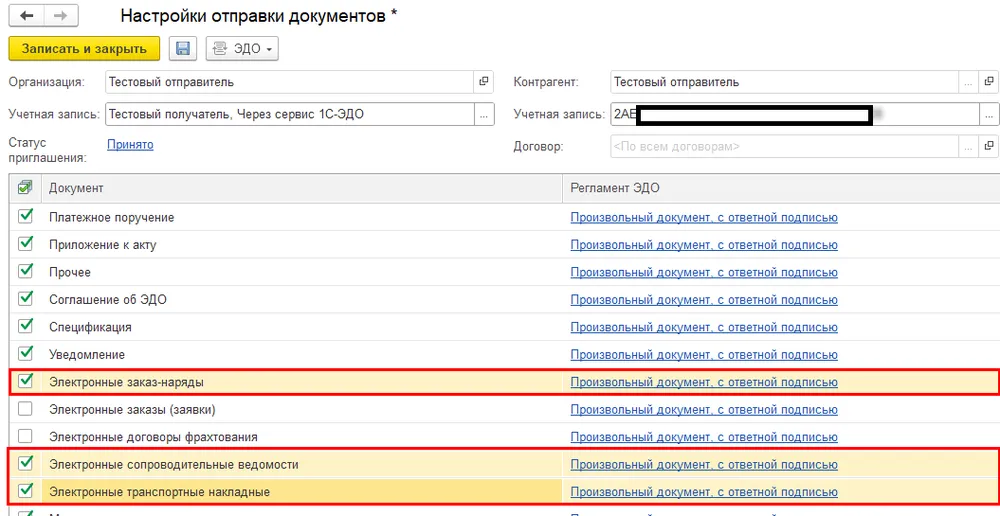Viewport: 1000px width, 516px height.
Task: Uncheck the Уведомление checkbox
Action: pyautogui.click(x=26, y=353)
